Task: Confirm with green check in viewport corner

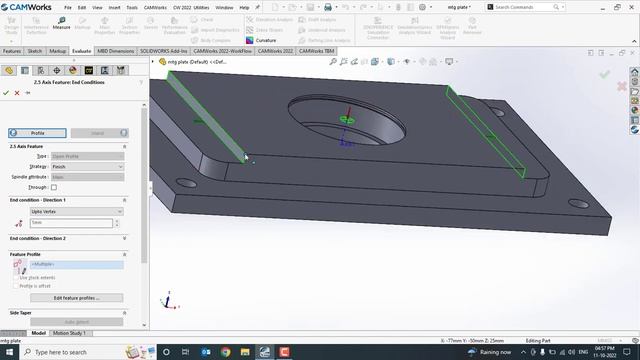Action: [x=604, y=74]
